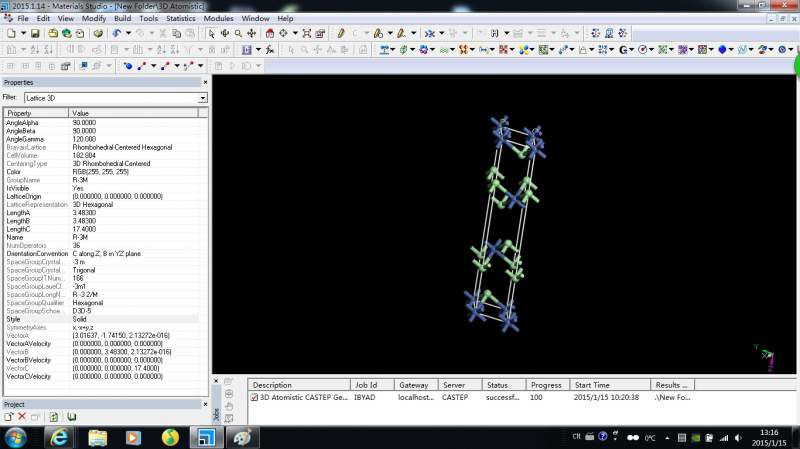The height and width of the screenshot is (449, 800).
Task: Click the red X delete icon in Project panel
Action: (x=21, y=416)
